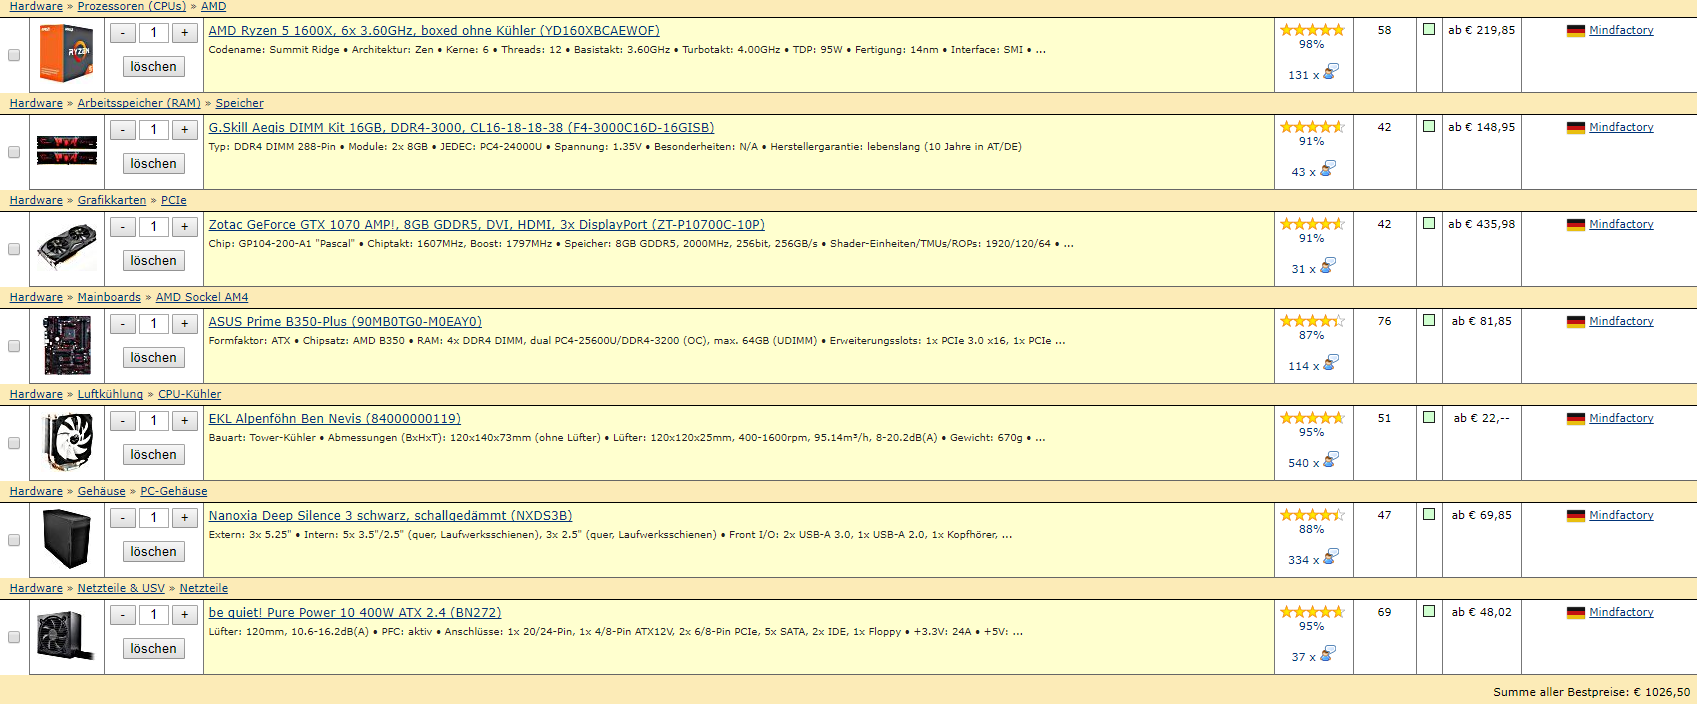Delete AMD Ryzen 5 with löschen button
Viewport: 1697px width, 704px height.
154,67
